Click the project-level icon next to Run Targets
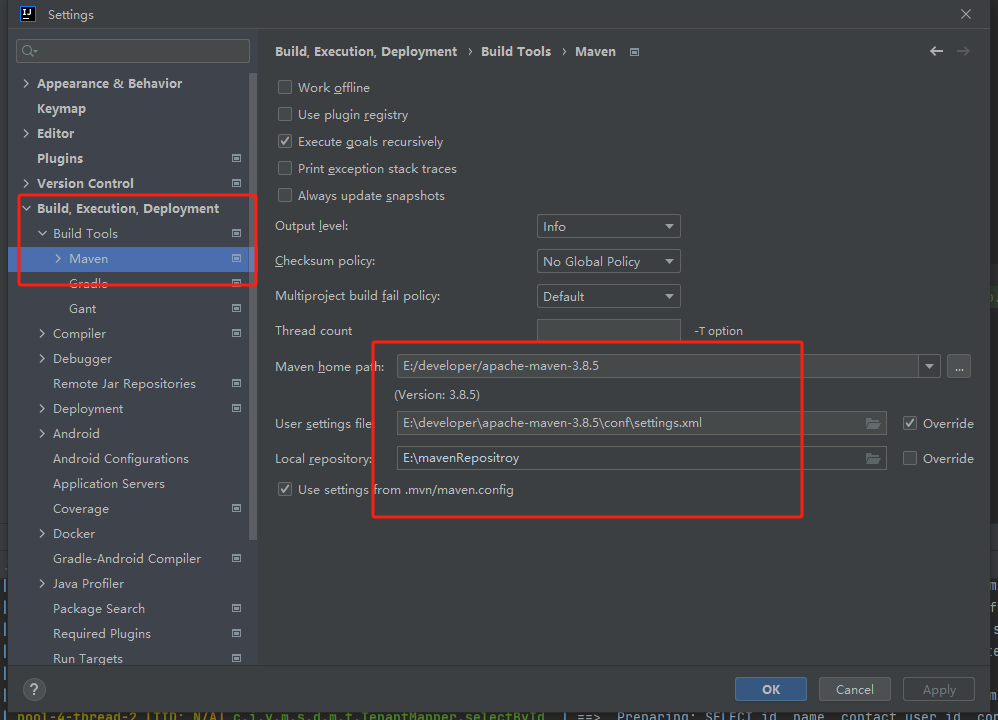This screenshot has width=998, height=720. pyautogui.click(x=236, y=658)
